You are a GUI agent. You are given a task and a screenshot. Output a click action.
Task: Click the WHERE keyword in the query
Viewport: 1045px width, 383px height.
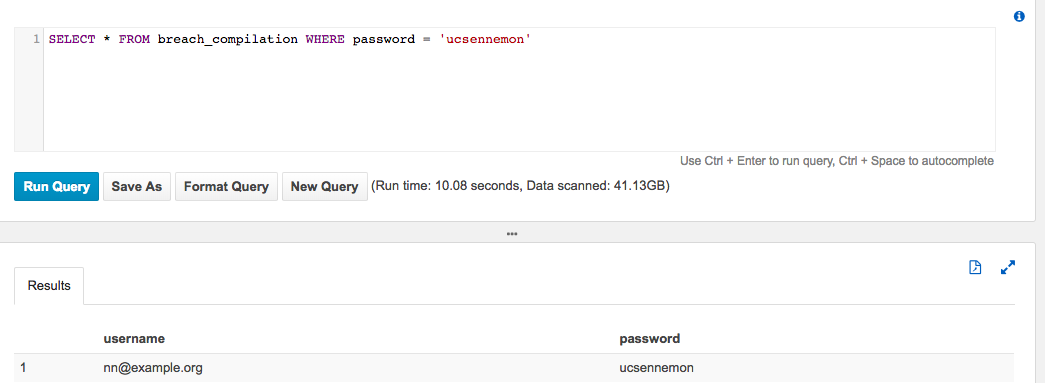tap(325, 39)
